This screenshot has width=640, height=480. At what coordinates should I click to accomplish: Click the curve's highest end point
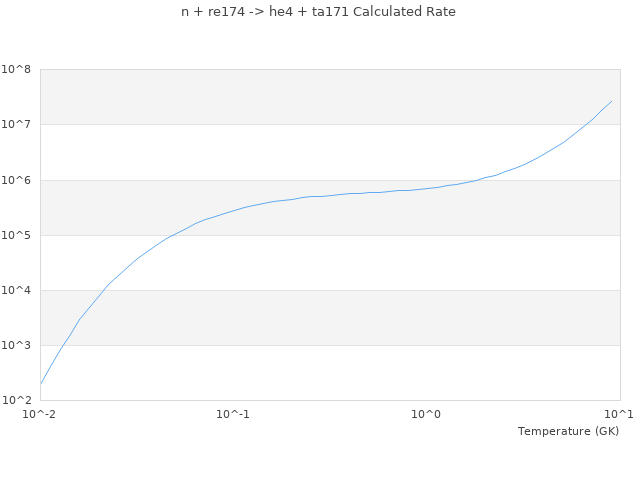coord(611,101)
